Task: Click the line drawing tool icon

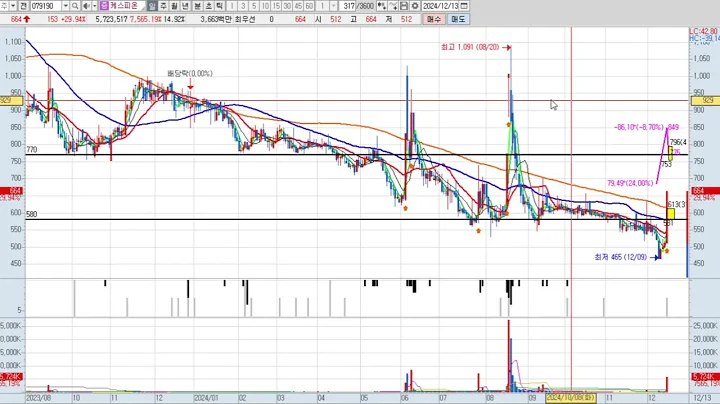Action: pyautogui.click(x=393, y=6)
